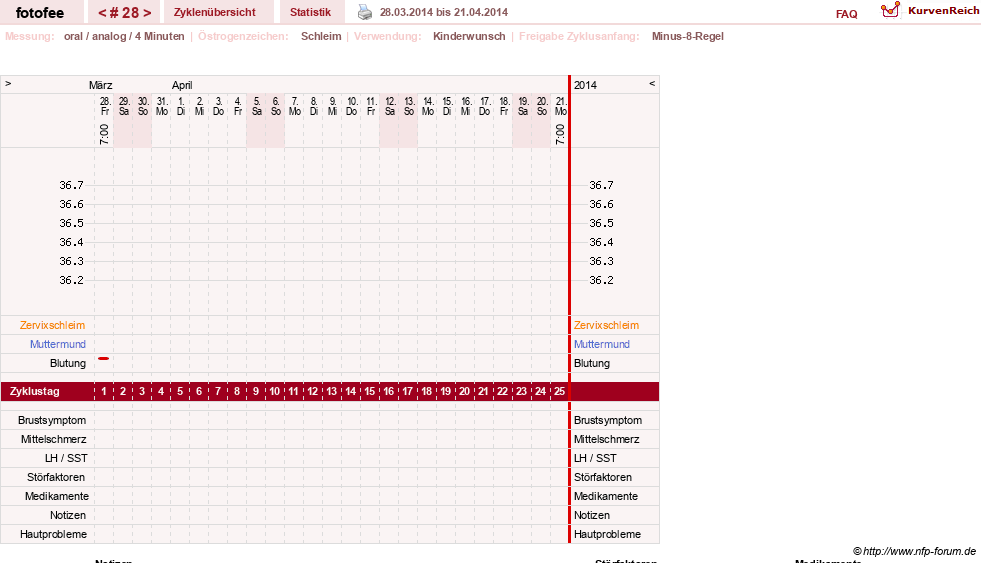This screenshot has height=563, width=981.
Task: Click the right 36.5 temperature label
Action: point(601,223)
